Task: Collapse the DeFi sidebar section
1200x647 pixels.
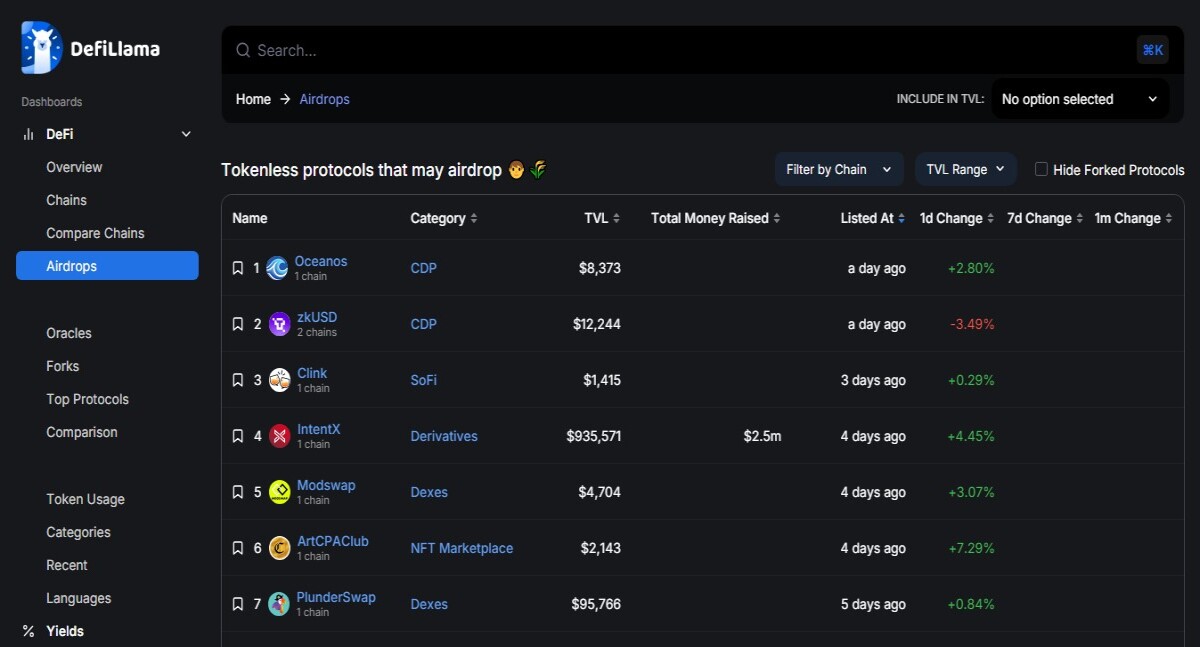Action: tap(186, 134)
